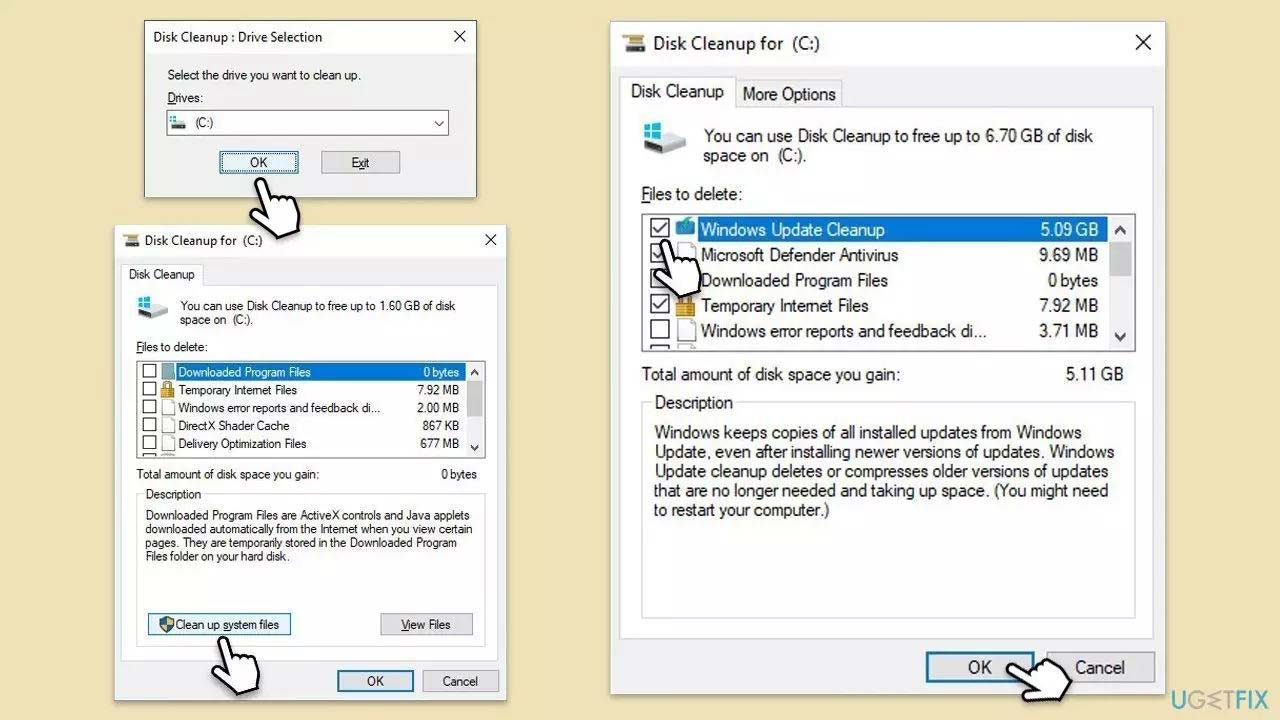This screenshot has width=1280, height=720.
Task: Select the Disk Cleanup tab
Action: pos(677,91)
